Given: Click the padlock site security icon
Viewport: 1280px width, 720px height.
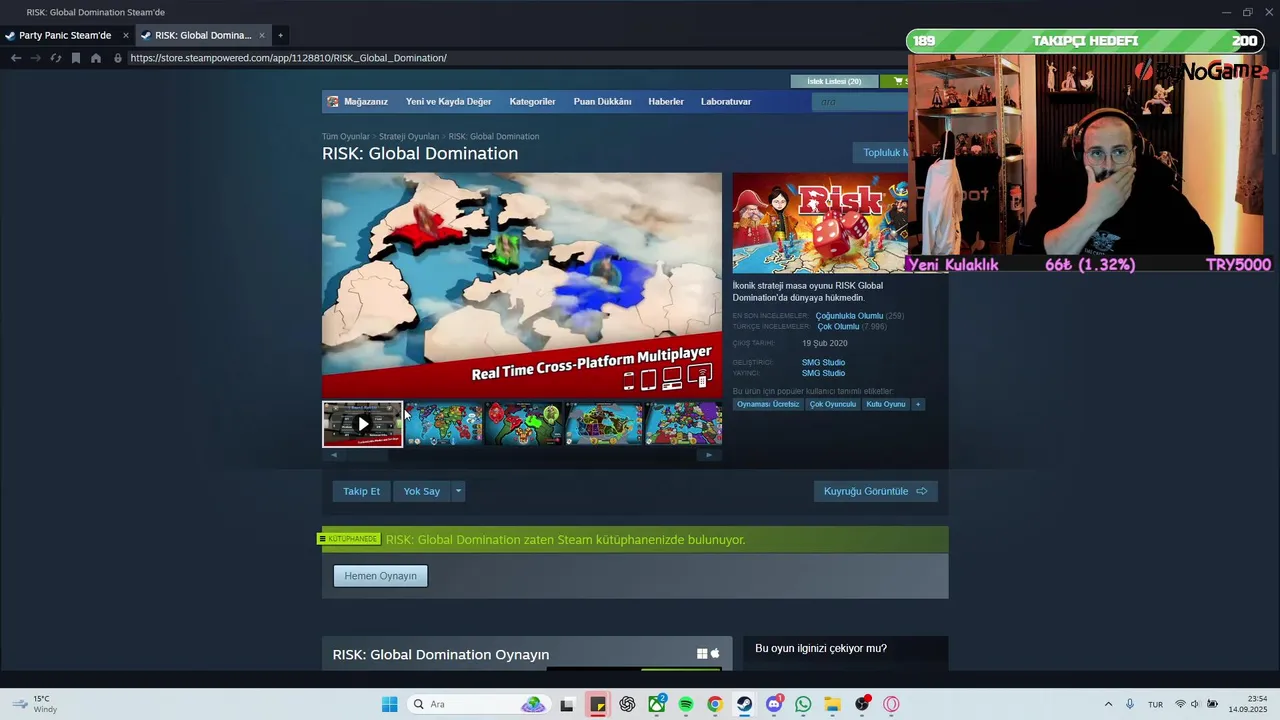Looking at the screenshot, I should (x=118, y=58).
